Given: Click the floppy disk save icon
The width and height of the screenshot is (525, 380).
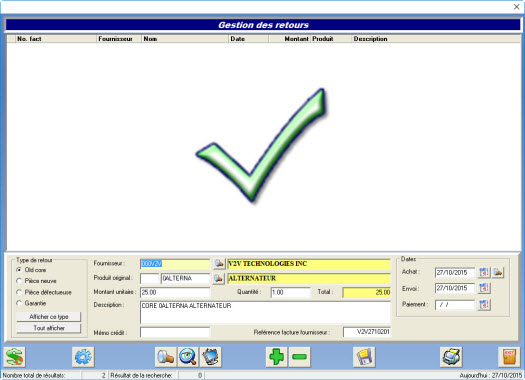Looking at the screenshot, I should point(364,357).
